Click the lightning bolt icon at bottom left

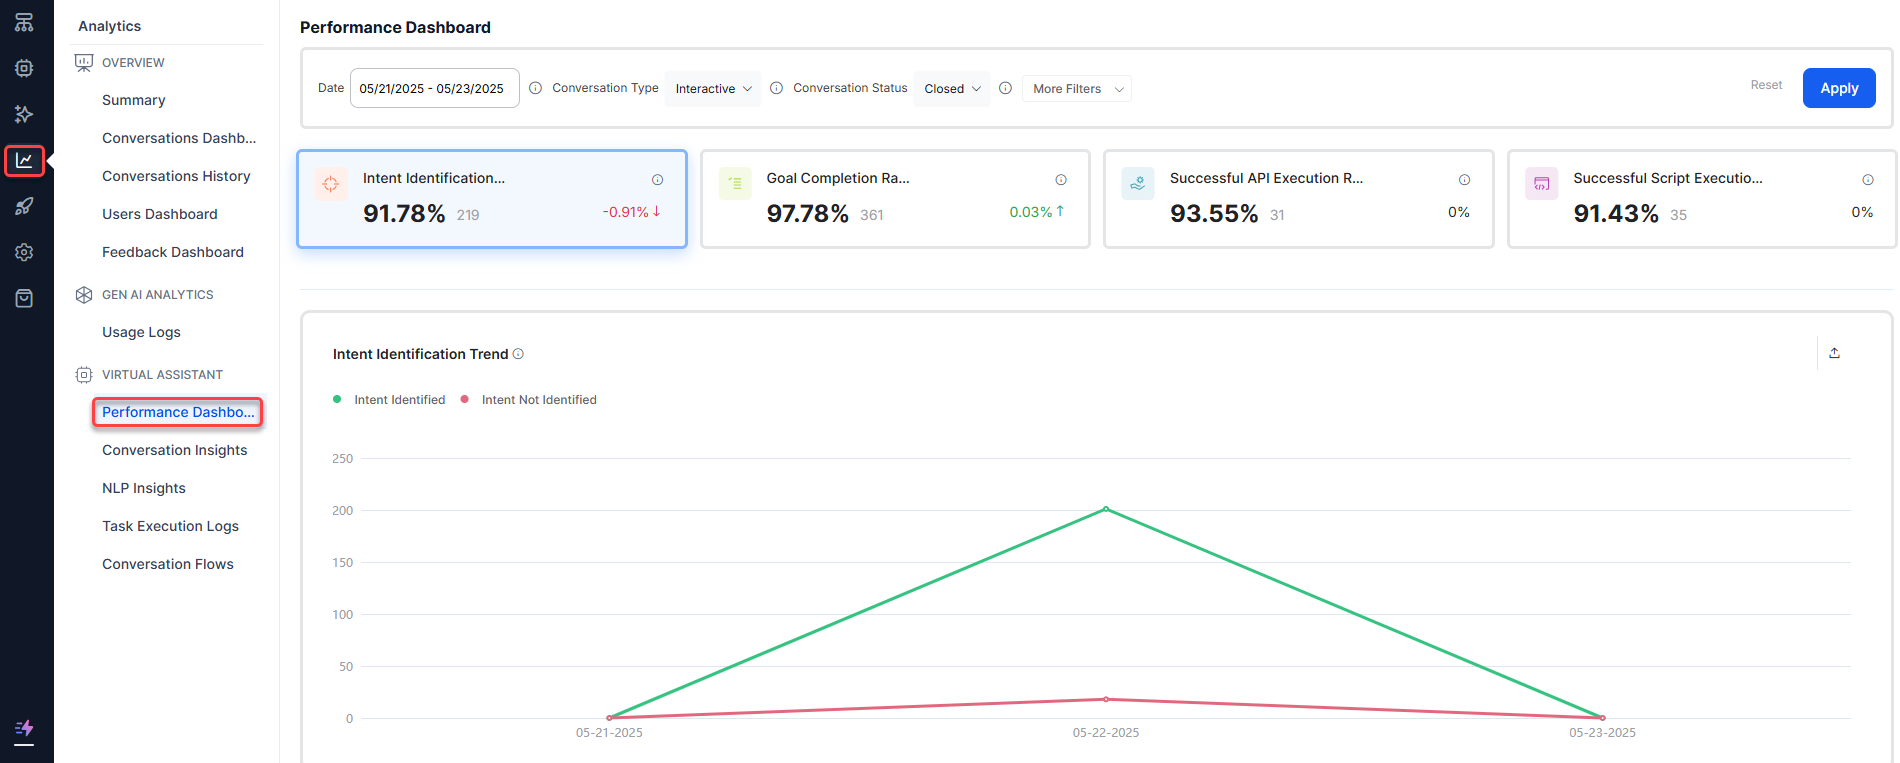coord(24,729)
